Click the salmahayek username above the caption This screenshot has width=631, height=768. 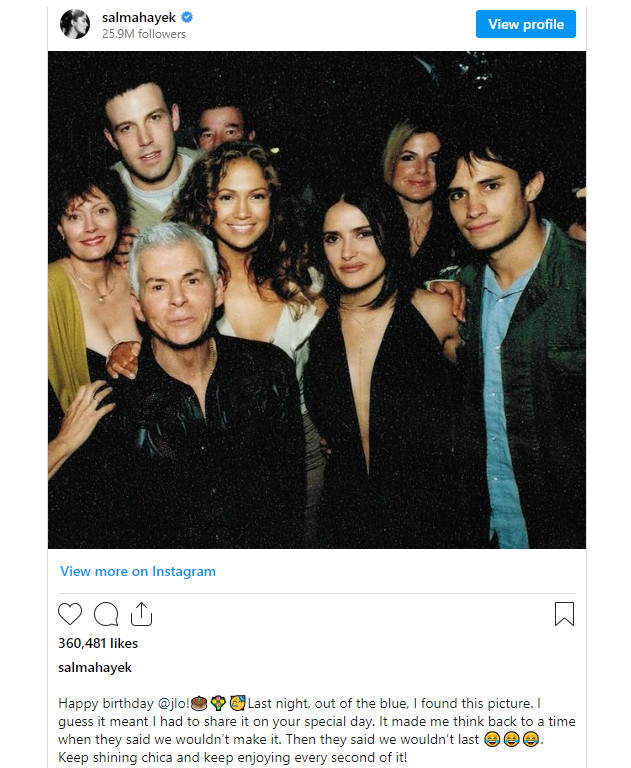(95, 668)
